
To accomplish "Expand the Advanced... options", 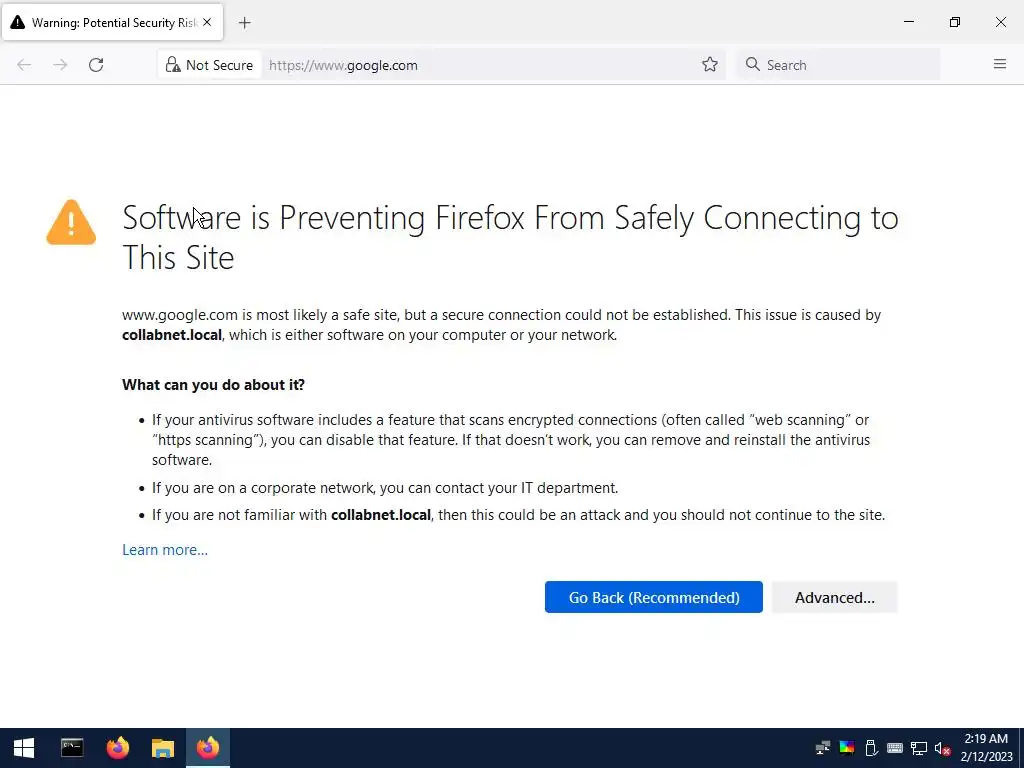I will [x=834, y=597].
